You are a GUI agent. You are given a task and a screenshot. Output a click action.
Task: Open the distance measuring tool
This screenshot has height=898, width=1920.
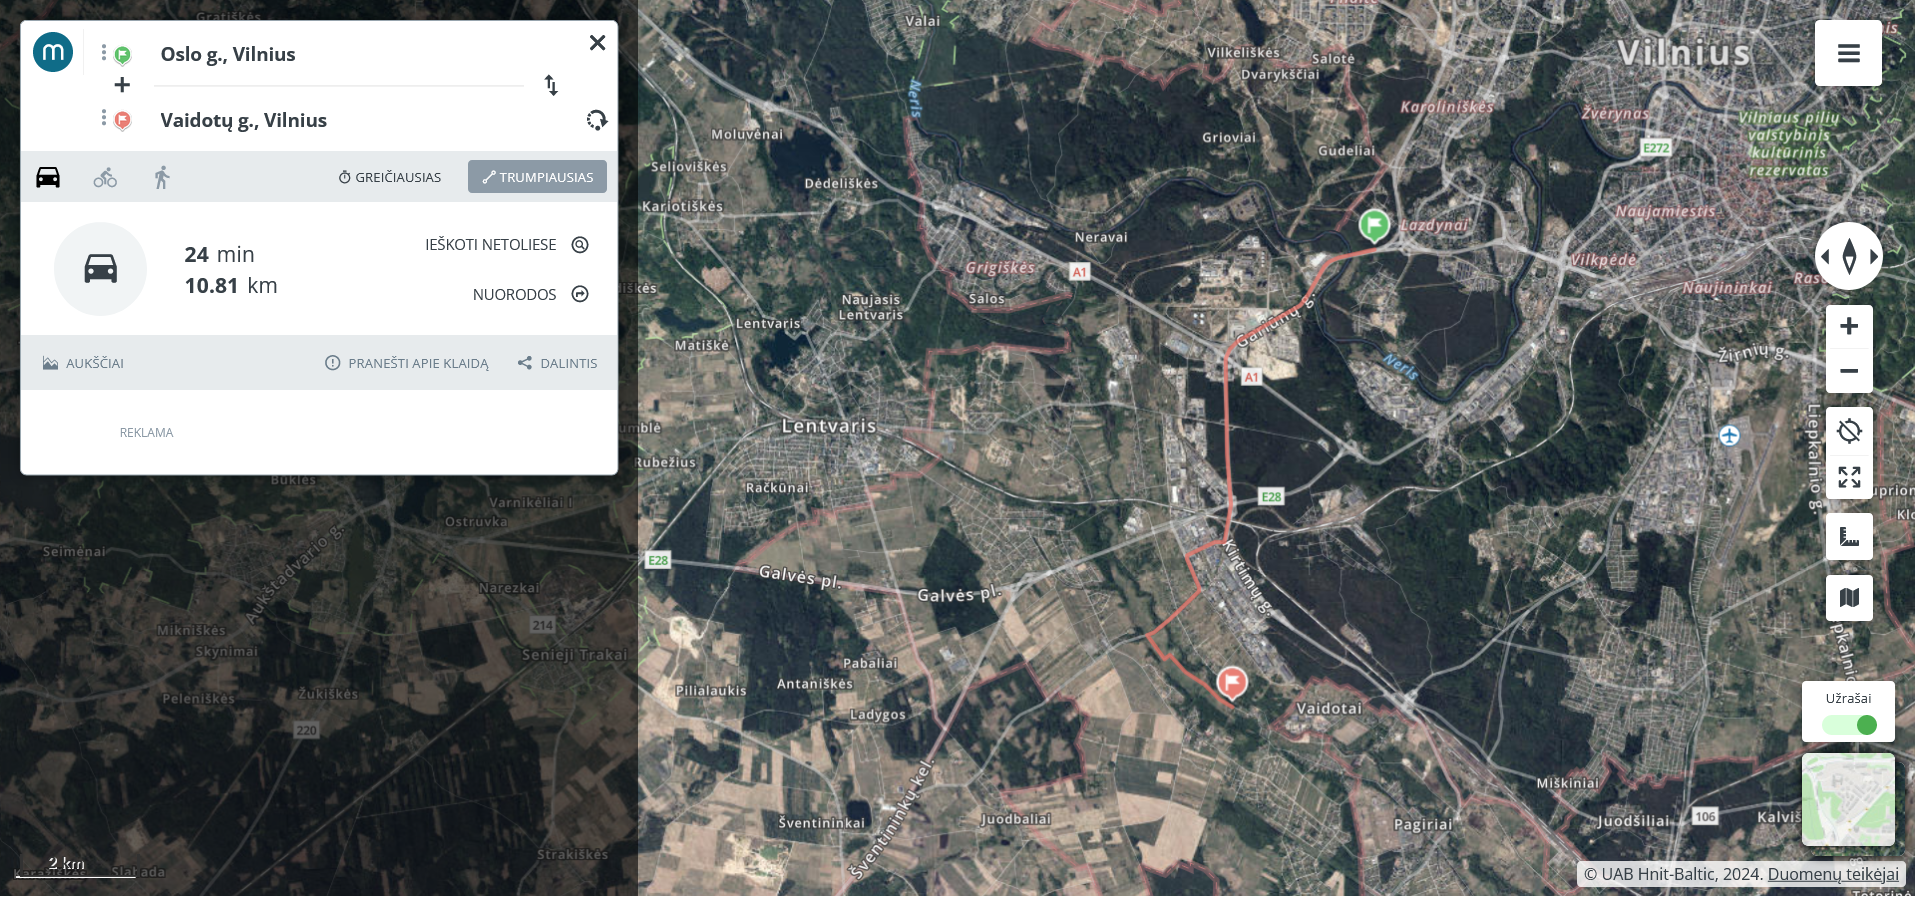click(x=1849, y=537)
